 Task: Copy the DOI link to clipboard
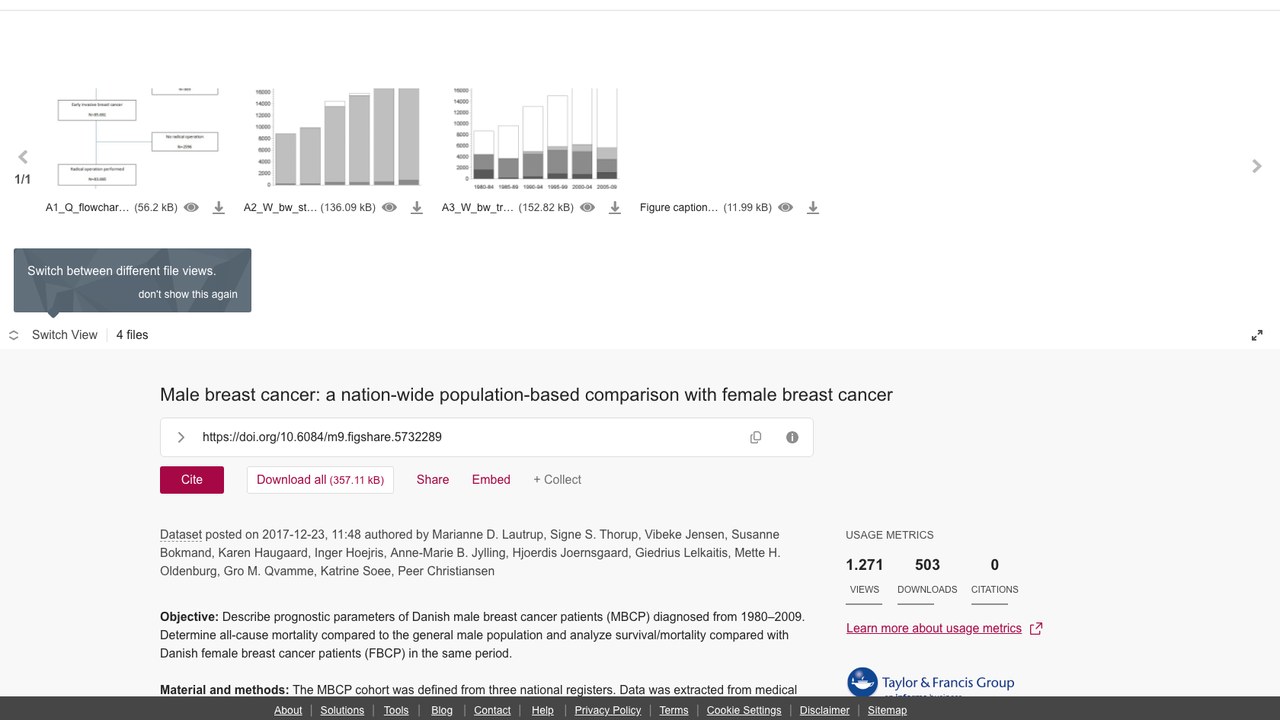[x=756, y=437]
